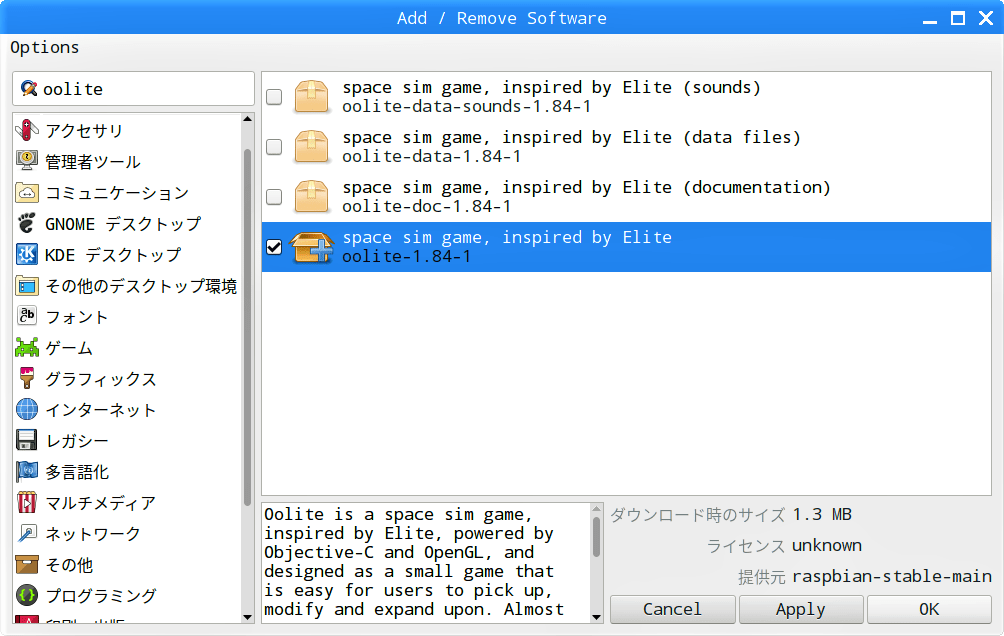The height and width of the screenshot is (636, 1004).
Task: Select the KDE デスクトップ category label
Action: point(113,255)
